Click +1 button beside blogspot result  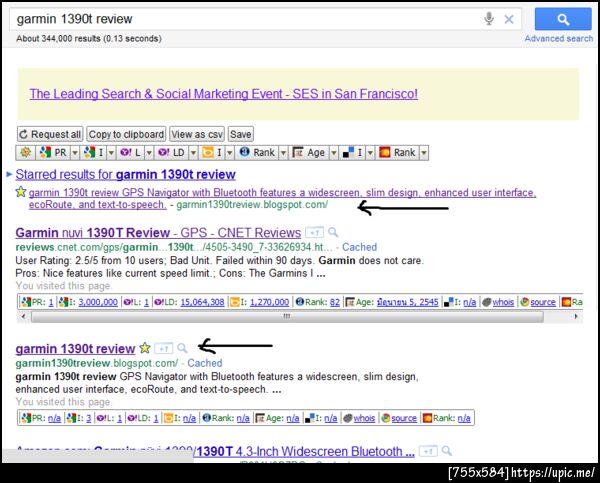163,348
